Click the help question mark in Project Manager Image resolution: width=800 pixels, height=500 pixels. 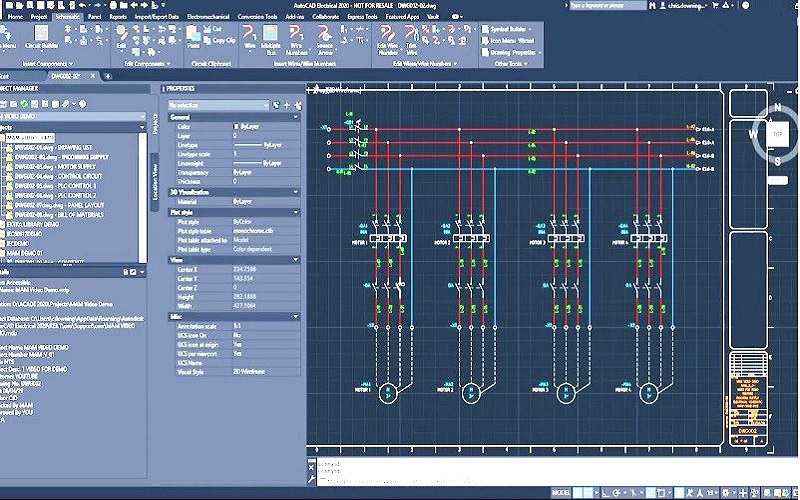pyautogui.click(x=82, y=104)
